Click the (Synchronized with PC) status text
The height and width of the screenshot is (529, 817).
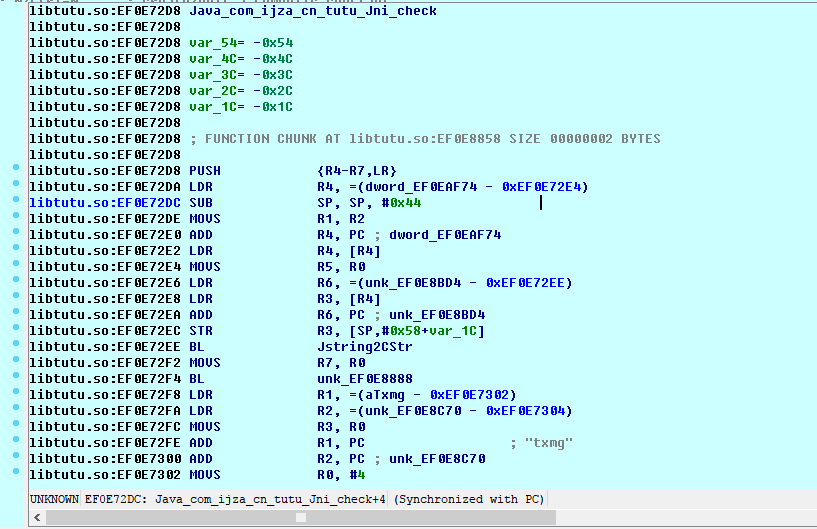coord(469,499)
